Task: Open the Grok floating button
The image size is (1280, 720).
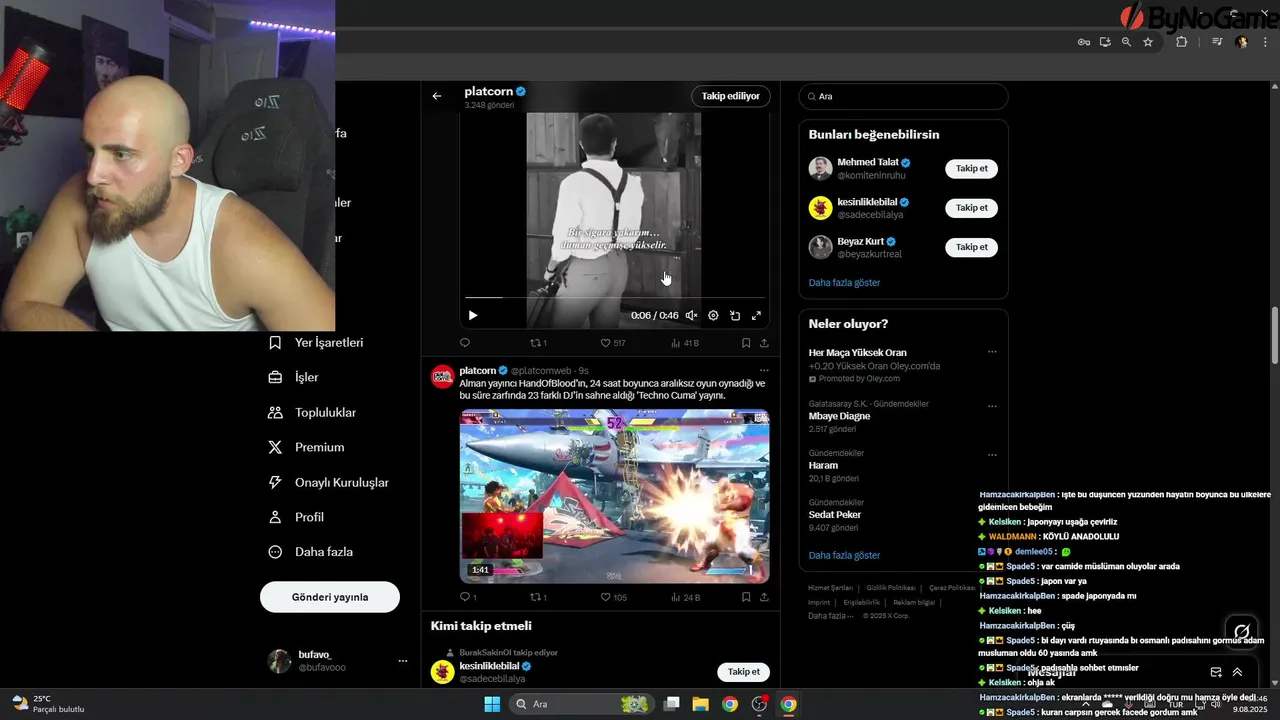Action: coord(1241,631)
